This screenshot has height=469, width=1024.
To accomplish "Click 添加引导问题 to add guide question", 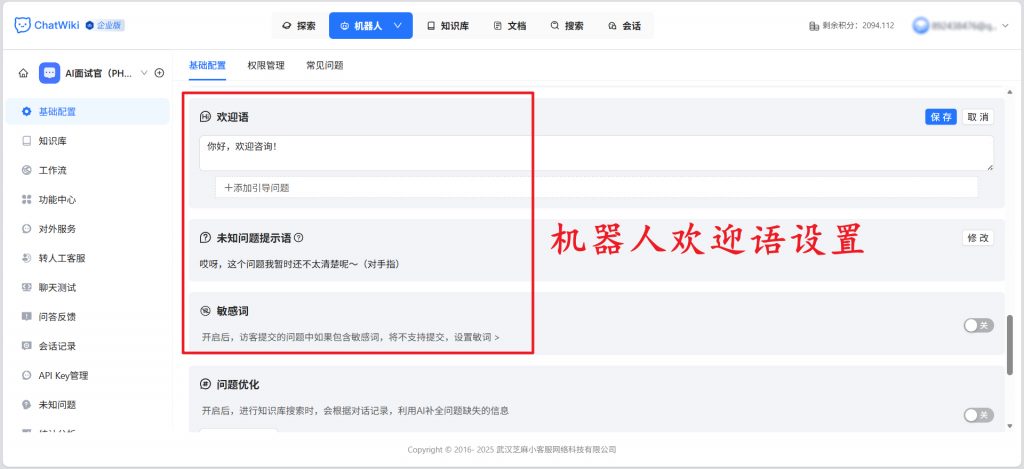I will tap(596, 187).
